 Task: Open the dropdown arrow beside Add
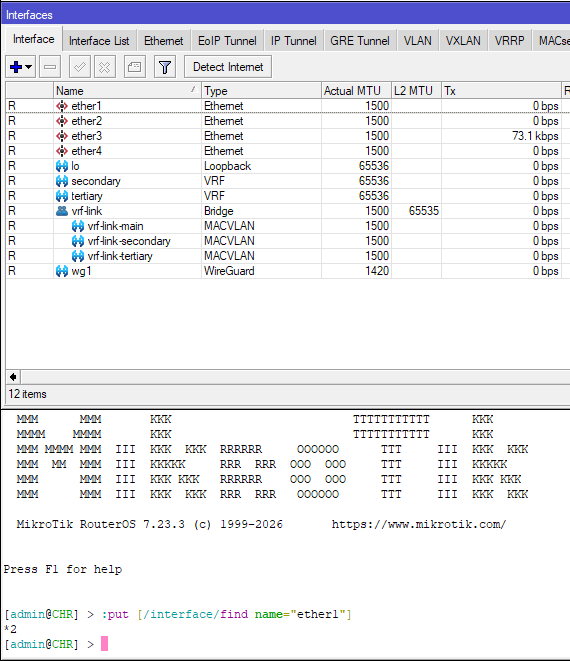[x=29, y=67]
